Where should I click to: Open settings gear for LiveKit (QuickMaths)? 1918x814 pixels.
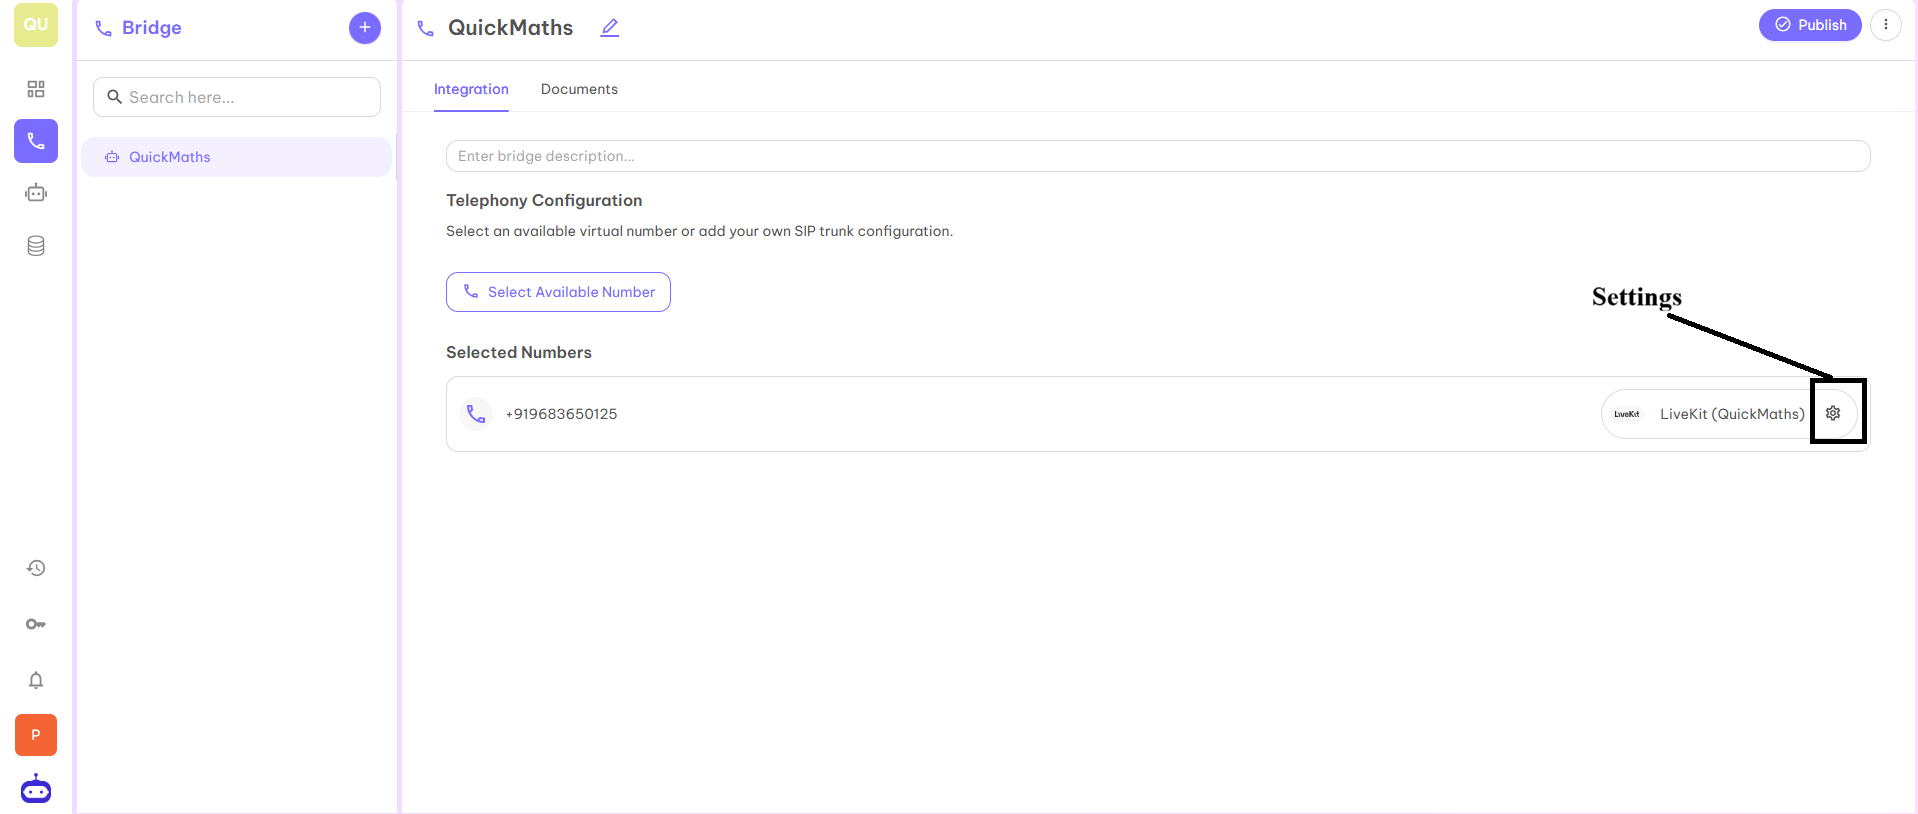pyautogui.click(x=1833, y=413)
